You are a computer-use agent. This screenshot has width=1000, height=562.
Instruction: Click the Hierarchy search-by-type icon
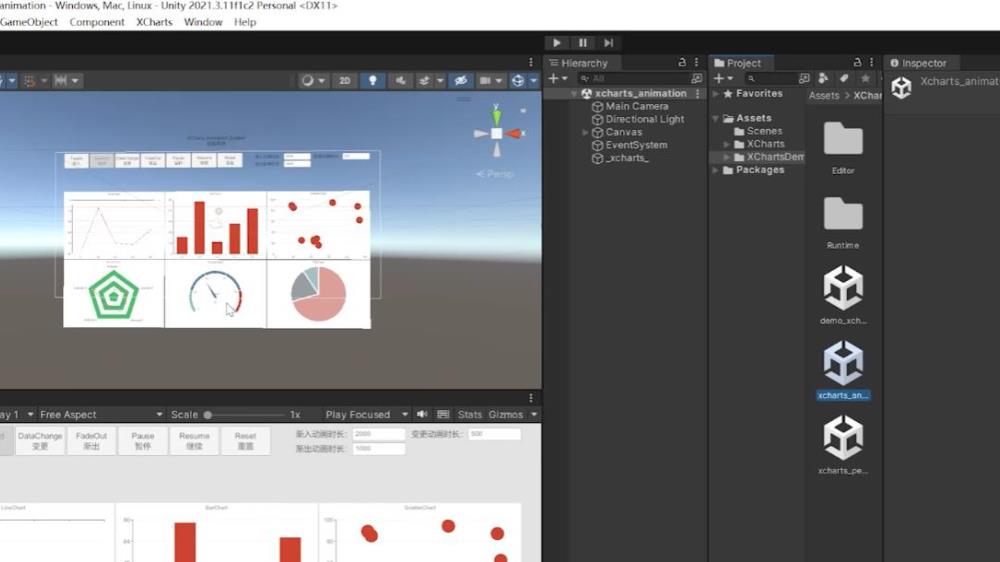click(x=696, y=78)
